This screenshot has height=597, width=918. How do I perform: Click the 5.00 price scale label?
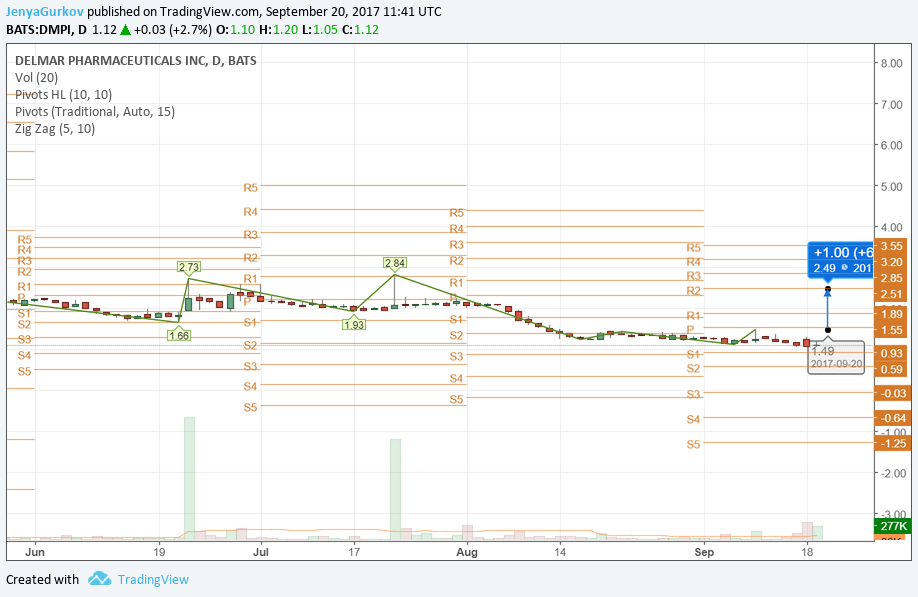click(x=891, y=187)
